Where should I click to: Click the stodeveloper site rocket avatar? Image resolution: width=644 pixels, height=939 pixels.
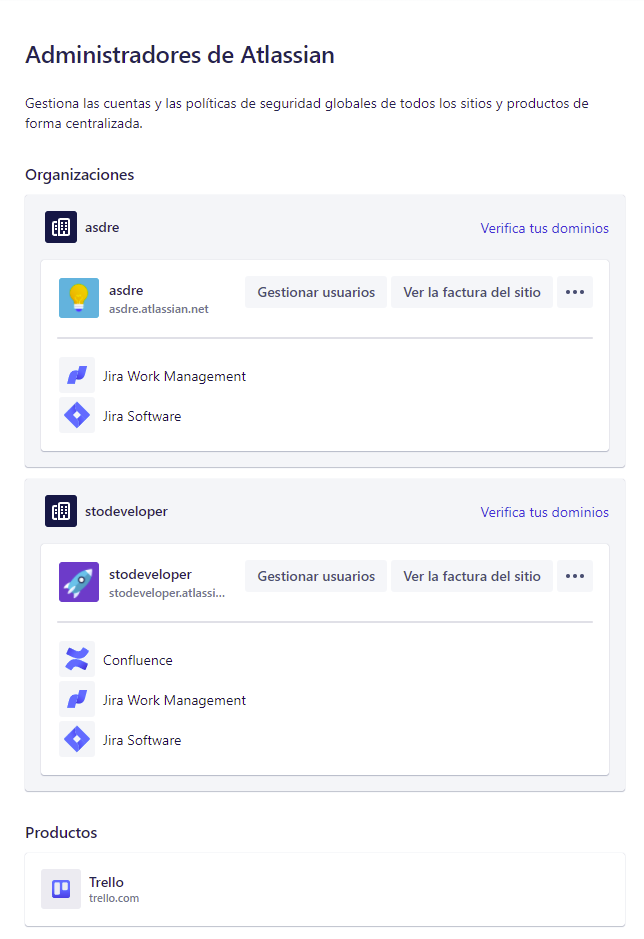[79, 581]
